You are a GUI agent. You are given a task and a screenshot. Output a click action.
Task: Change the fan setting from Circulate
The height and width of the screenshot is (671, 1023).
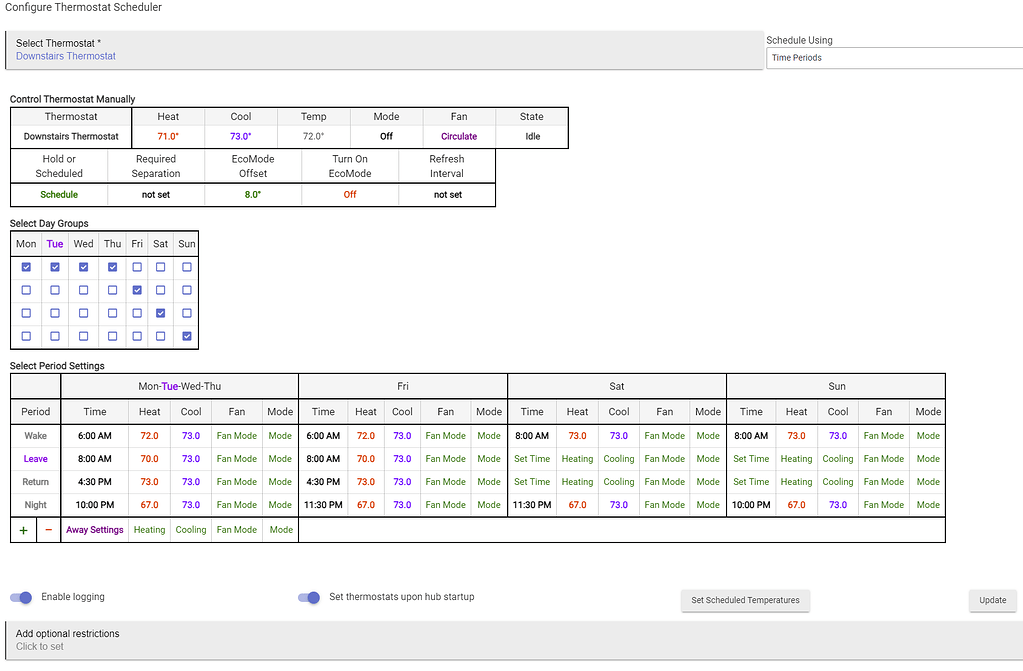pos(459,136)
